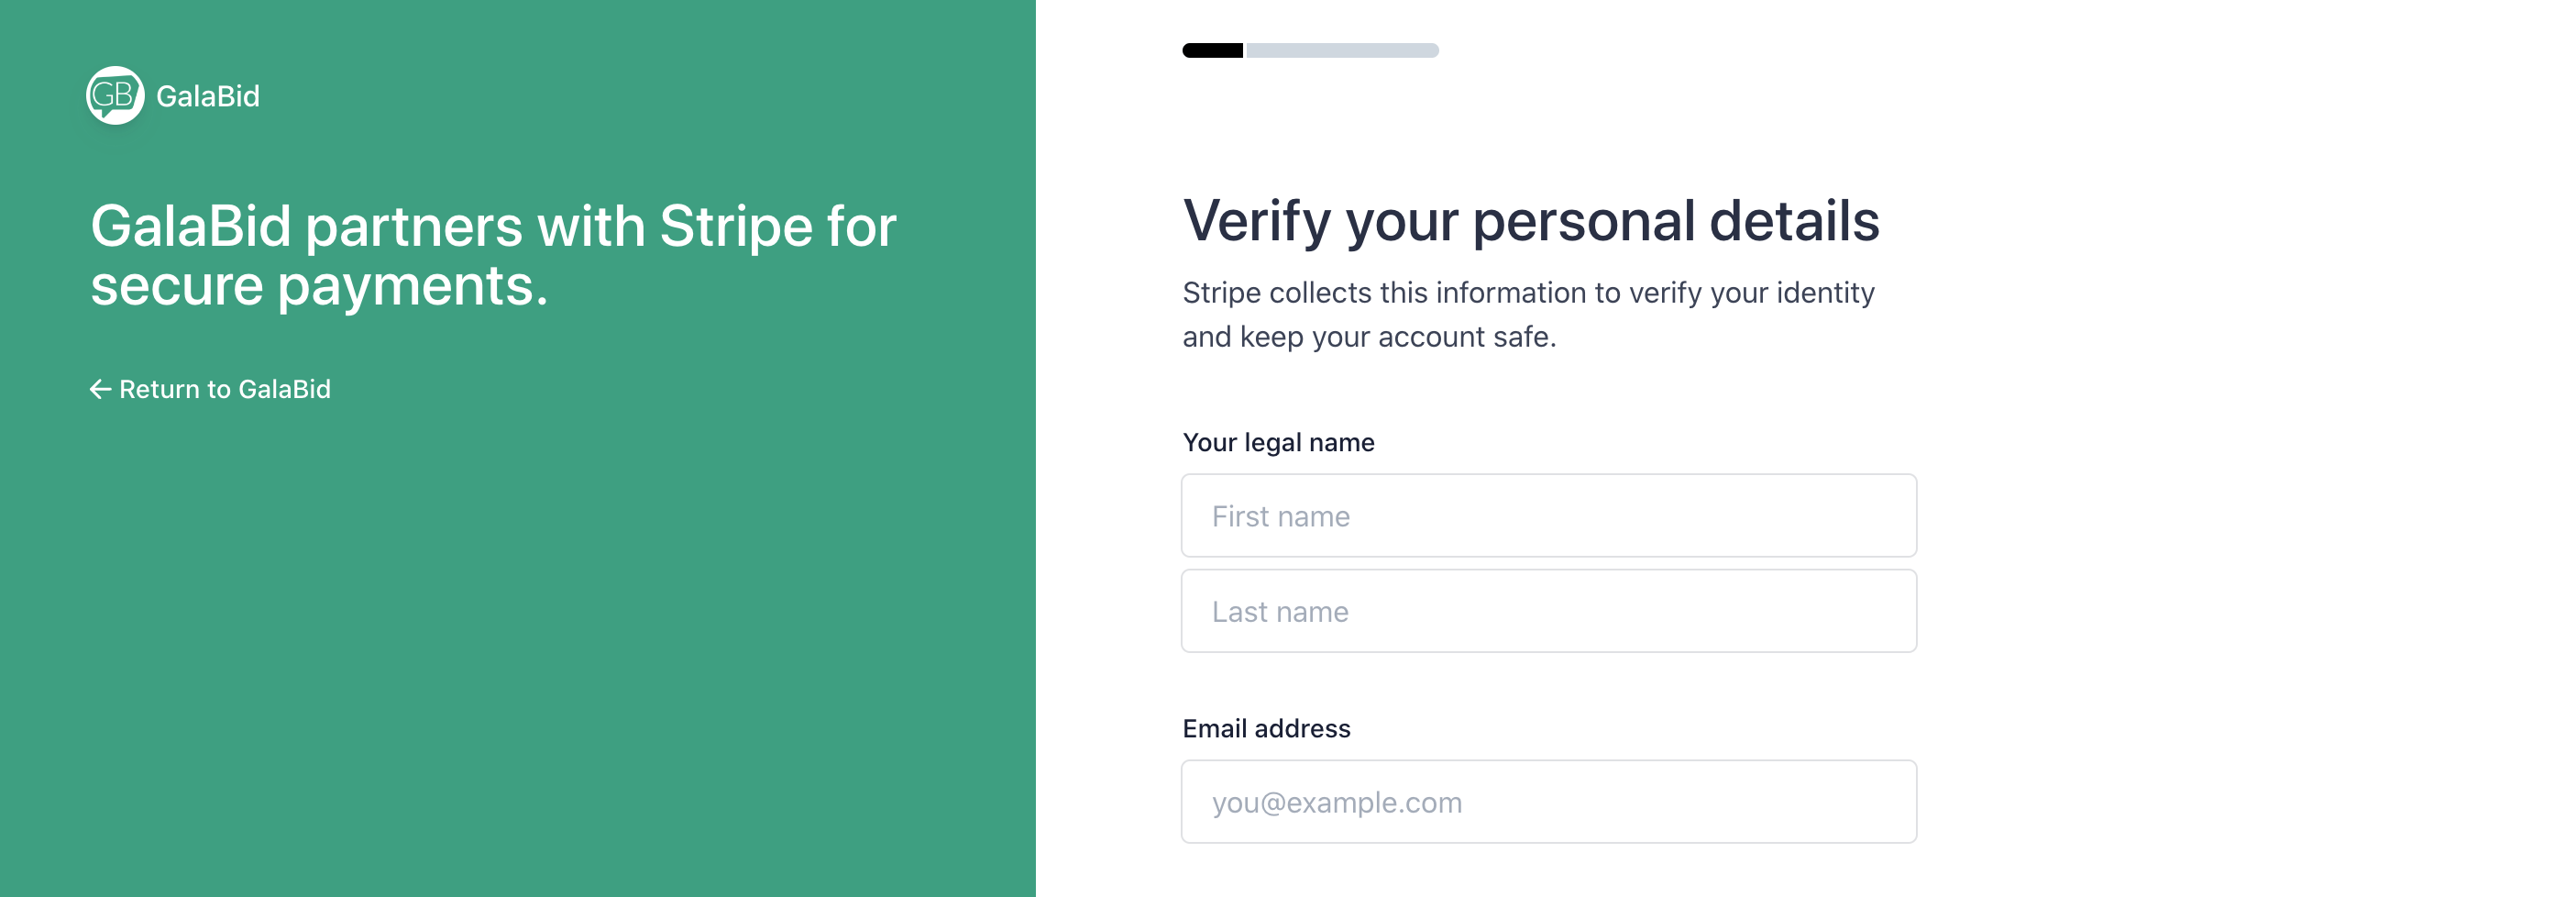The image size is (2576, 897).
Task: Click the word "Stripe" in green panel headline
Action: click(736, 226)
